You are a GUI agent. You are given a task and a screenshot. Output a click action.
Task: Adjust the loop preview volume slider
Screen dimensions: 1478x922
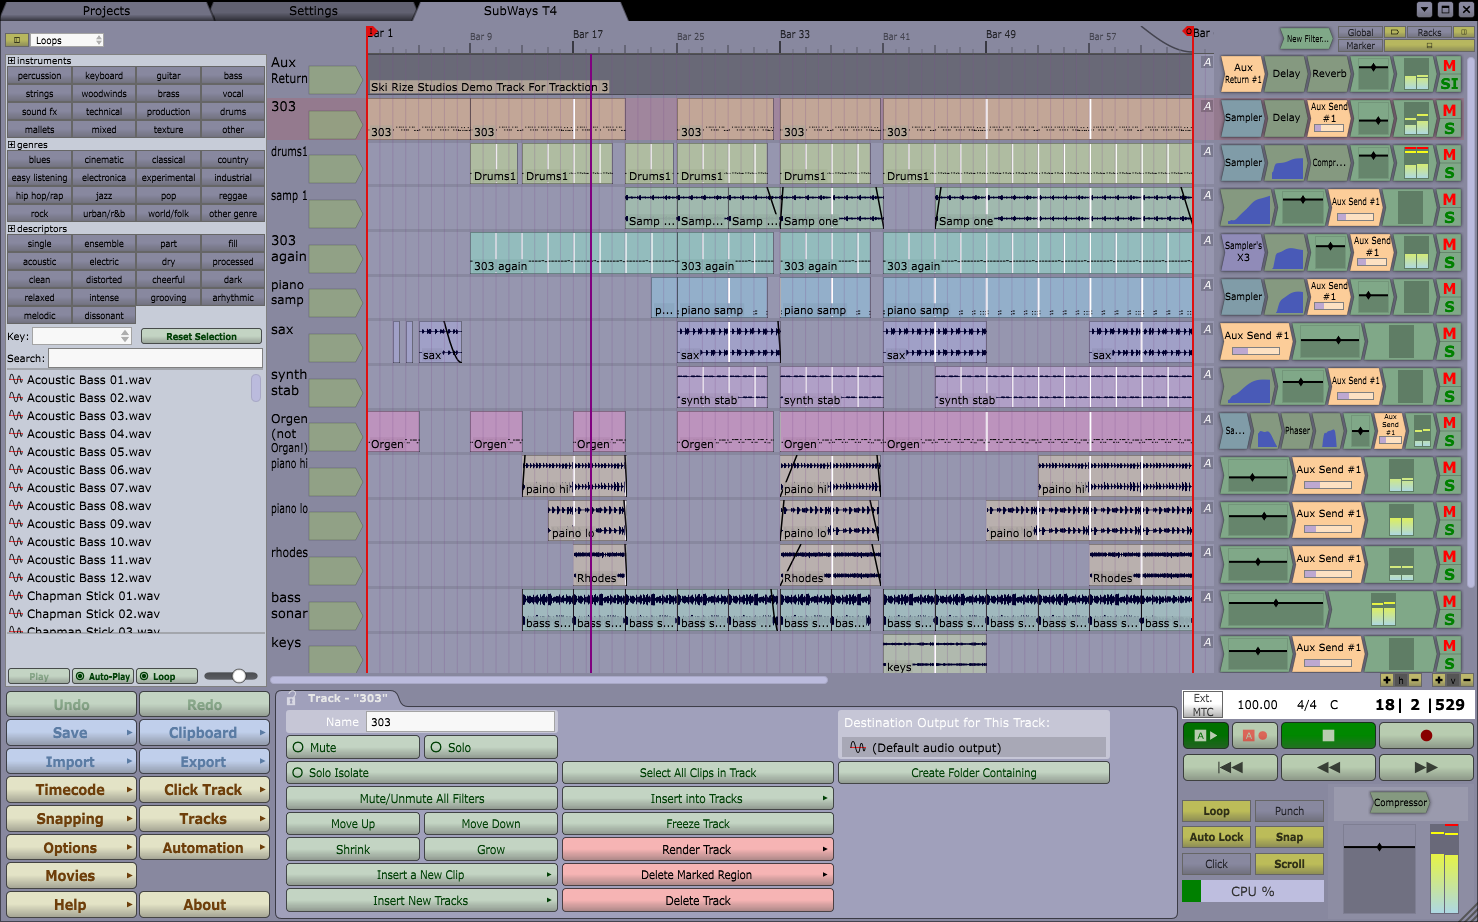[239, 676]
